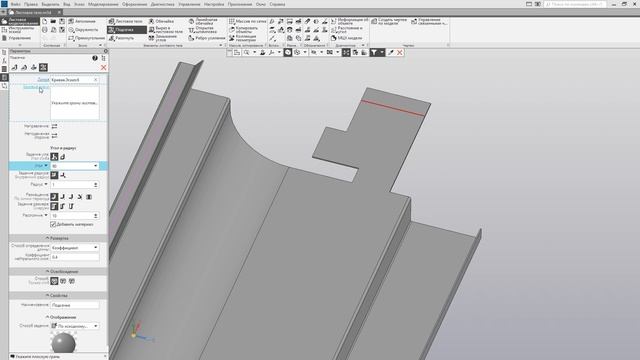640x360 pixels.
Task: Toggle Неподвижная сторона switch arrows
Action: tap(54, 136)
